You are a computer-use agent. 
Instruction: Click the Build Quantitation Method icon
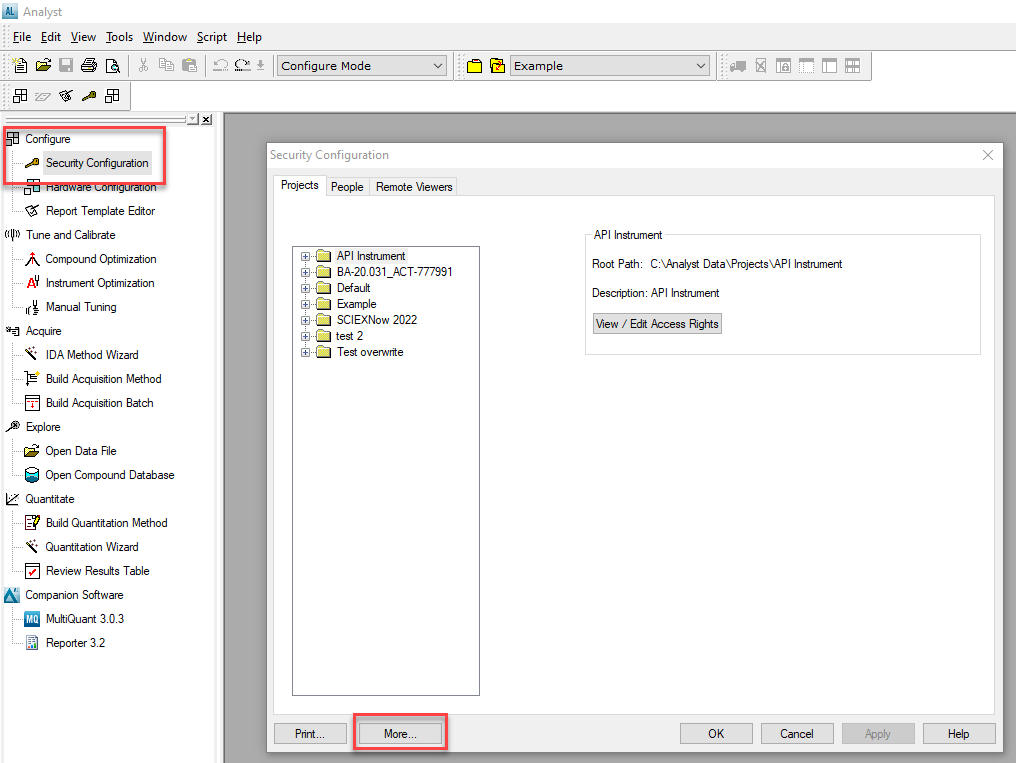[32, 523]
